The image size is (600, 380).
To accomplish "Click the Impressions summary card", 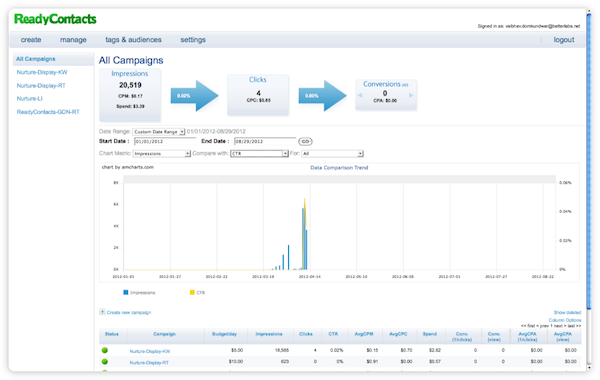I will [130, 95].
